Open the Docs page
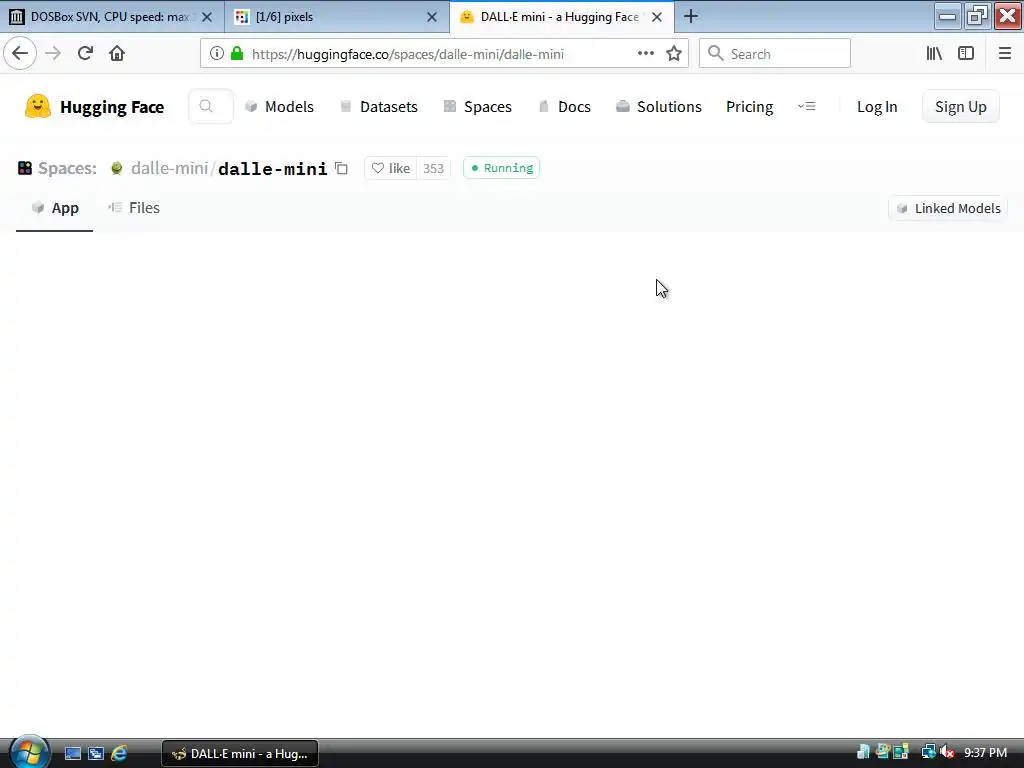This screenshot has width=1024, height=768. (x=564, y=106)
